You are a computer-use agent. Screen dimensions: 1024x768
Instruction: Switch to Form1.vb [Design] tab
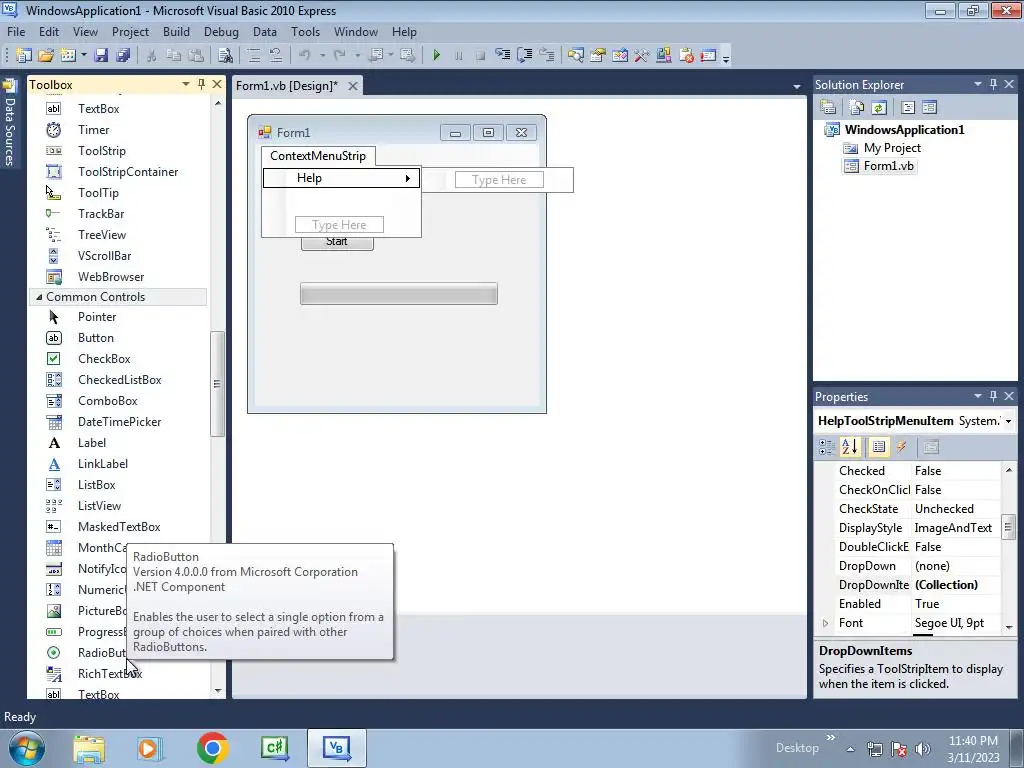coord(287,86)
